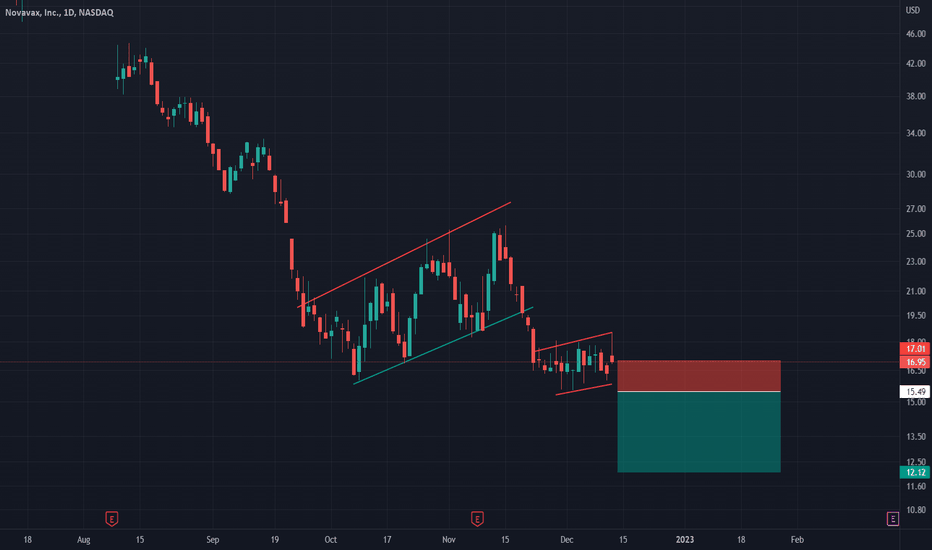Click the Dec date on time axis
Image resolution: width=932 pixels, height=550 pixels.
pyautogui.click(x=566, y=540)
